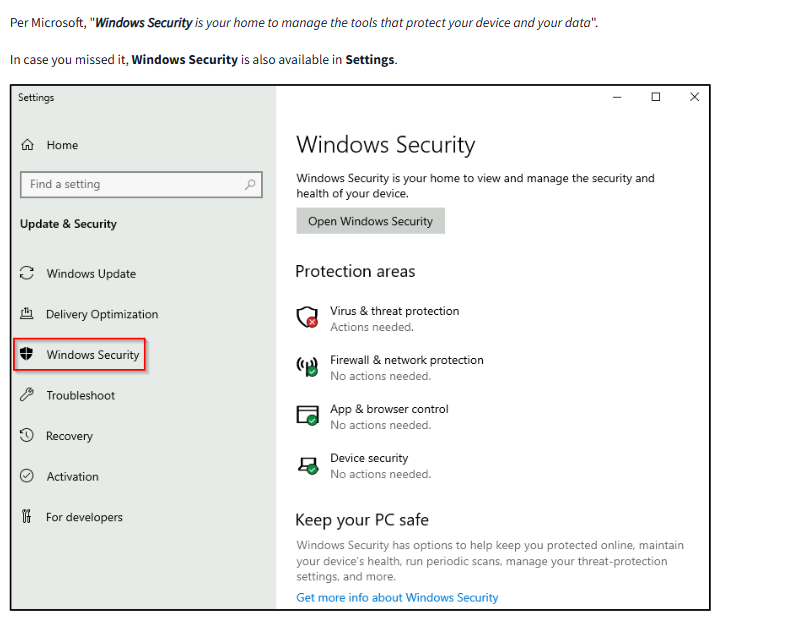Click the Delivery Optimization icon
788x620 pixels.
pyautogui.click(x=27, y=314)
